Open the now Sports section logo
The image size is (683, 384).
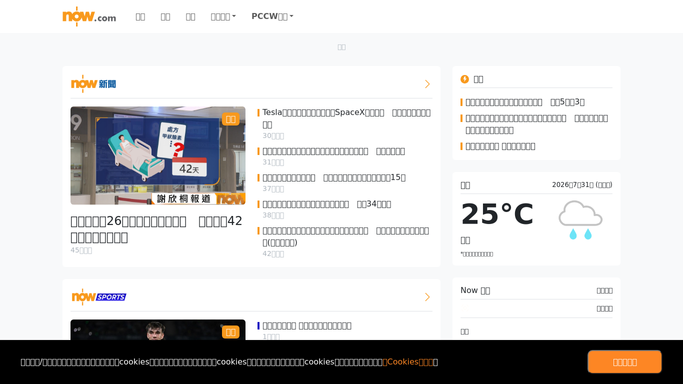99,297
